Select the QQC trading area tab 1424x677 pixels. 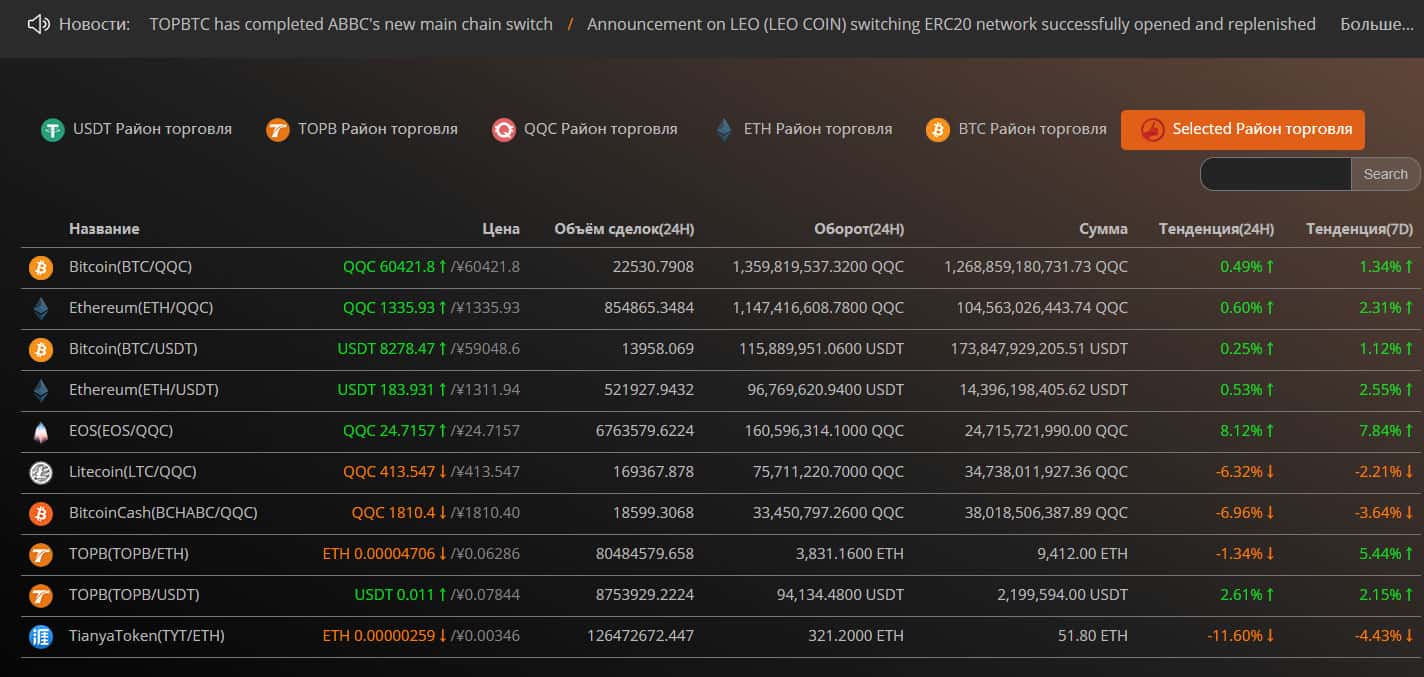[x=585, y=129]
